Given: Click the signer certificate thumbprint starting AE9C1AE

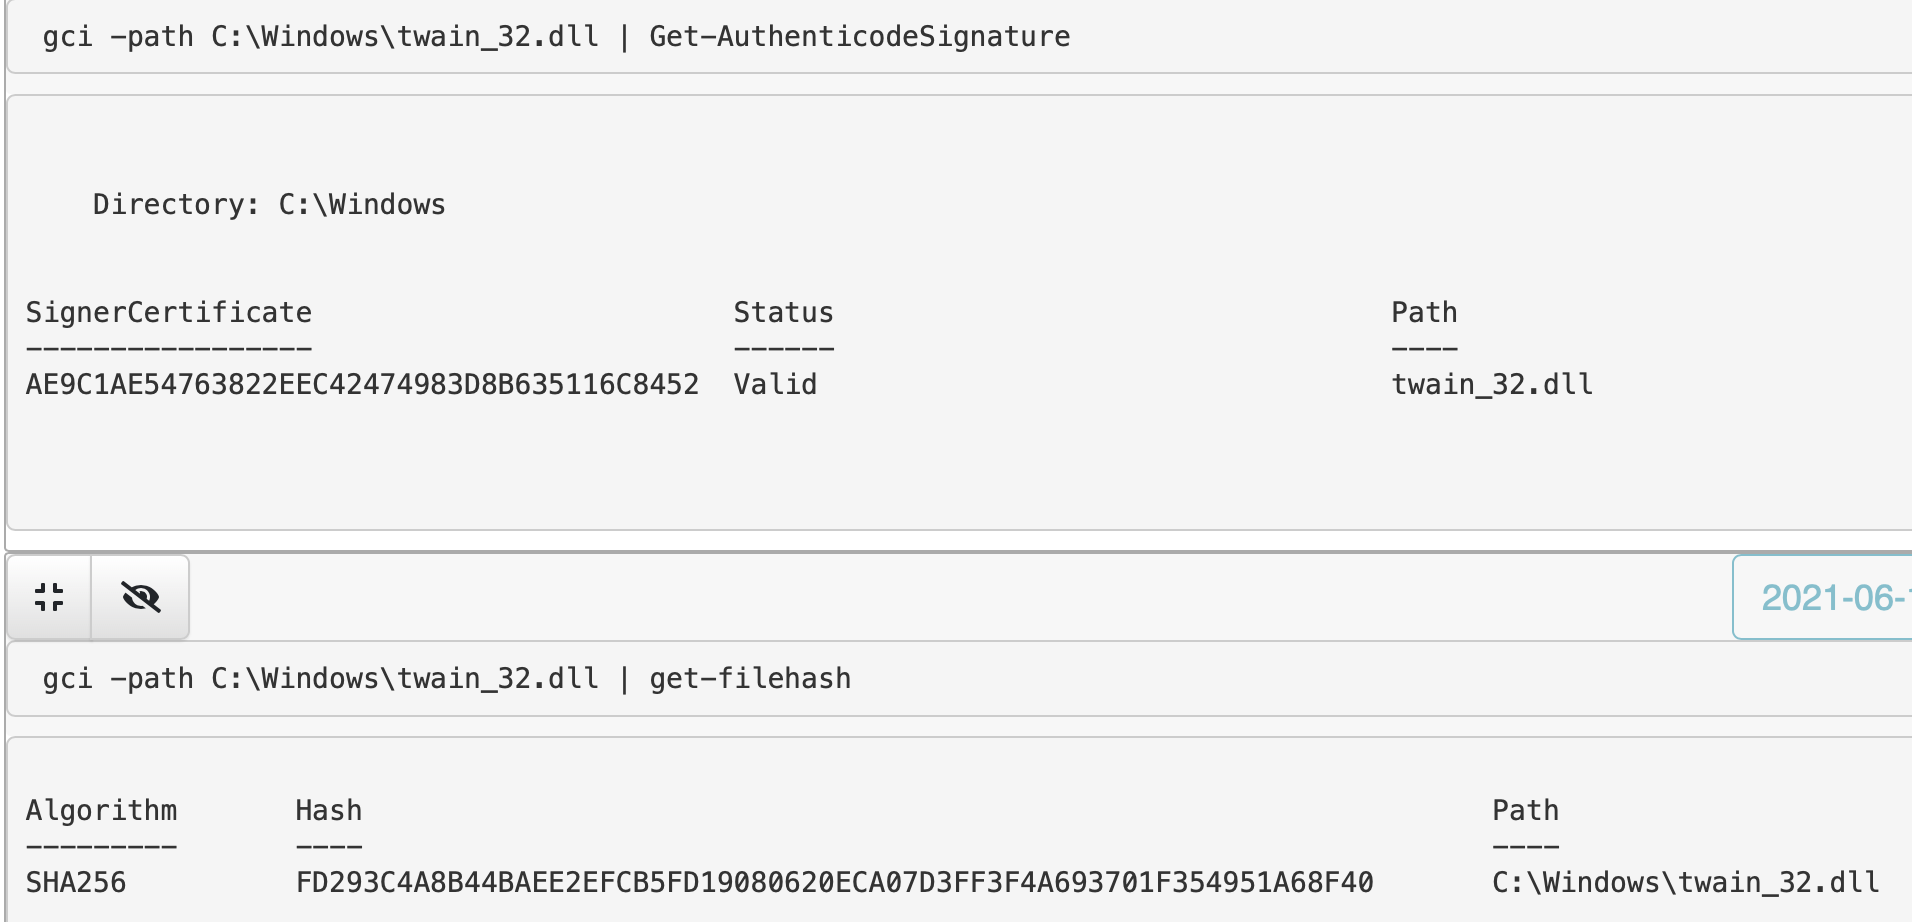Looking at the screenshot, I should click(362, 385).
